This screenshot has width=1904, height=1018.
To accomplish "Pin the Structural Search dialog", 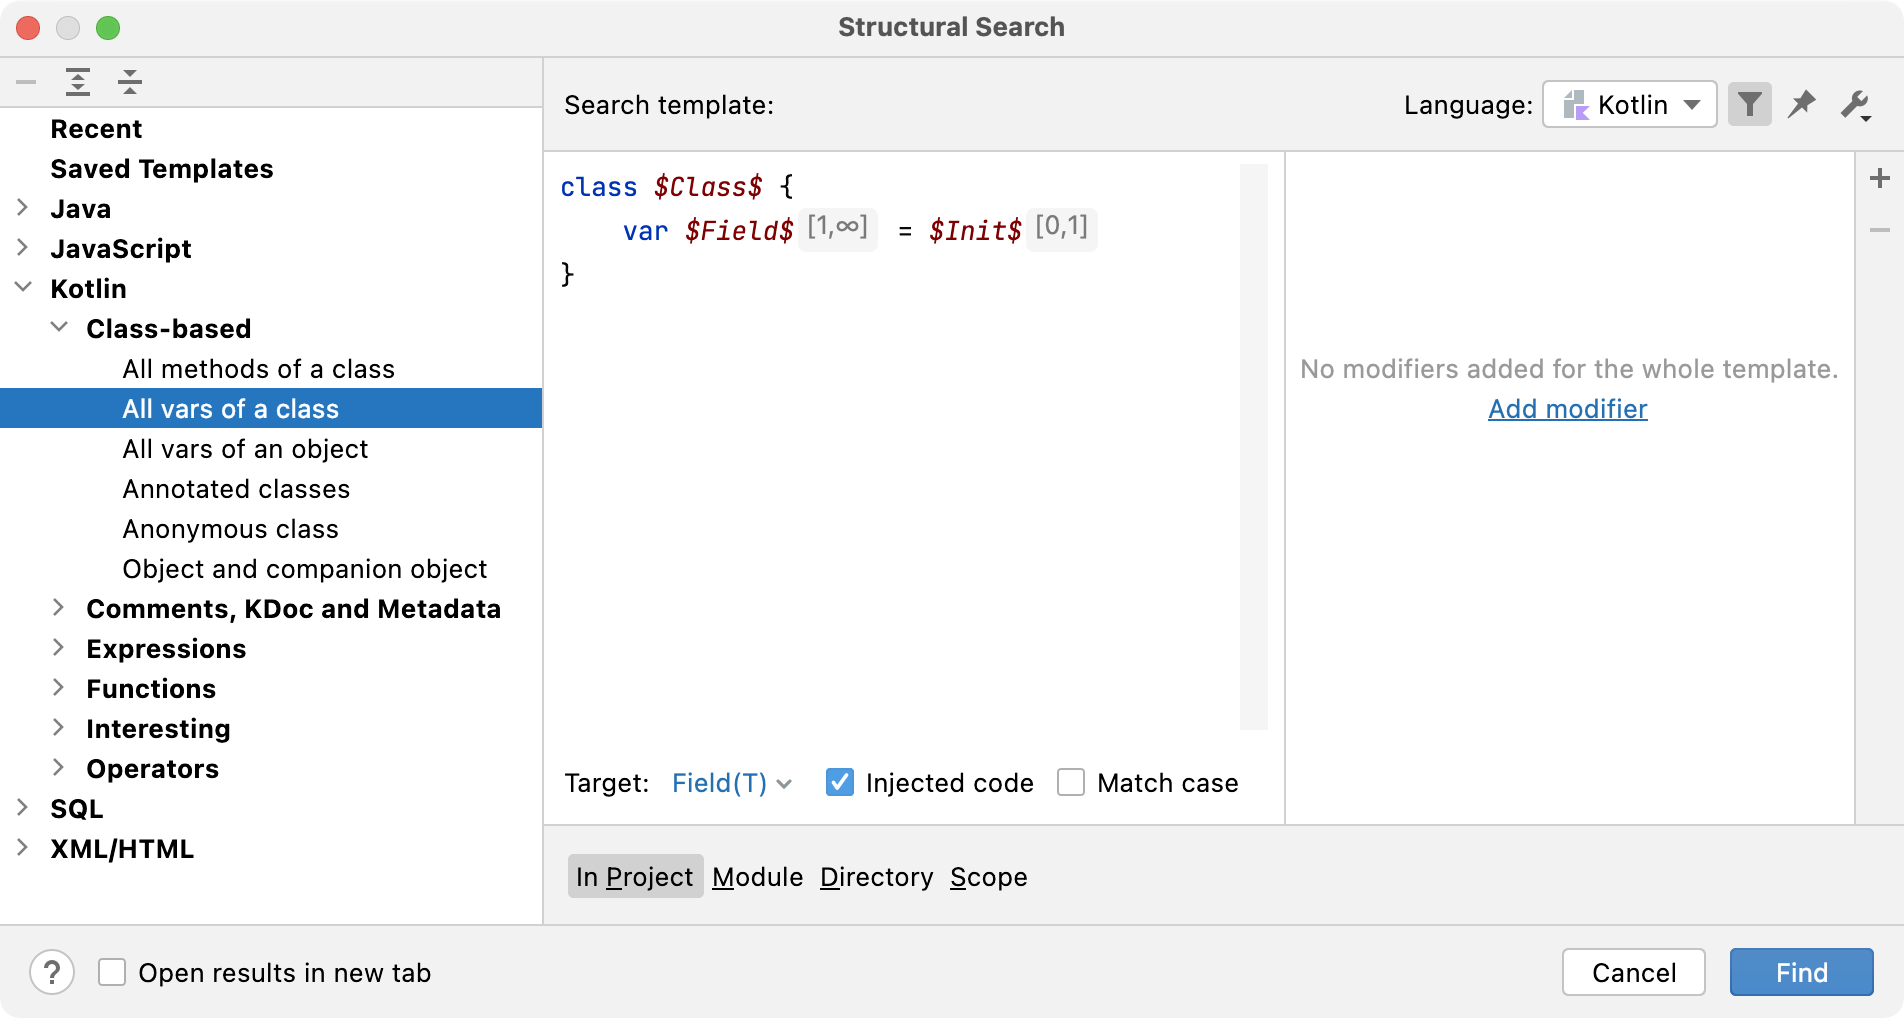I will coord(1803,104).
